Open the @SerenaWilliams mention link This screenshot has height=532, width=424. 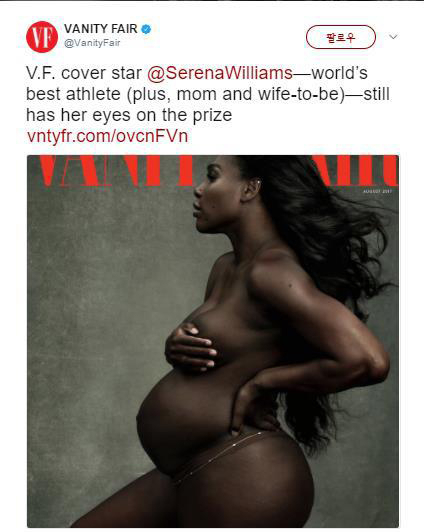click(220, 73)
